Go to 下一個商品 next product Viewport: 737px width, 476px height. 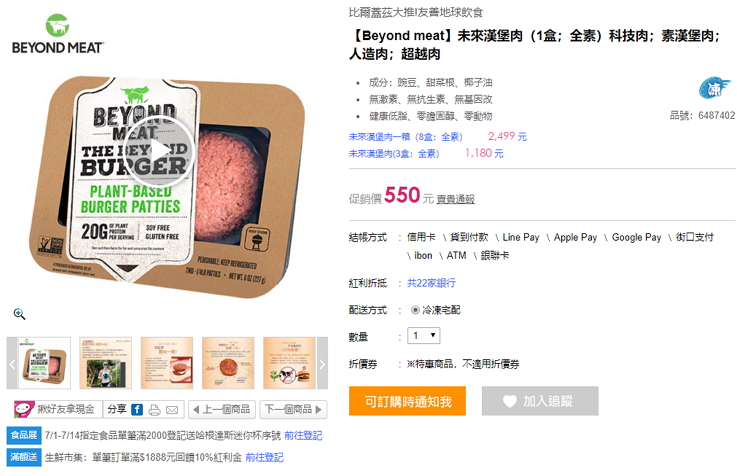pos(293,409)
